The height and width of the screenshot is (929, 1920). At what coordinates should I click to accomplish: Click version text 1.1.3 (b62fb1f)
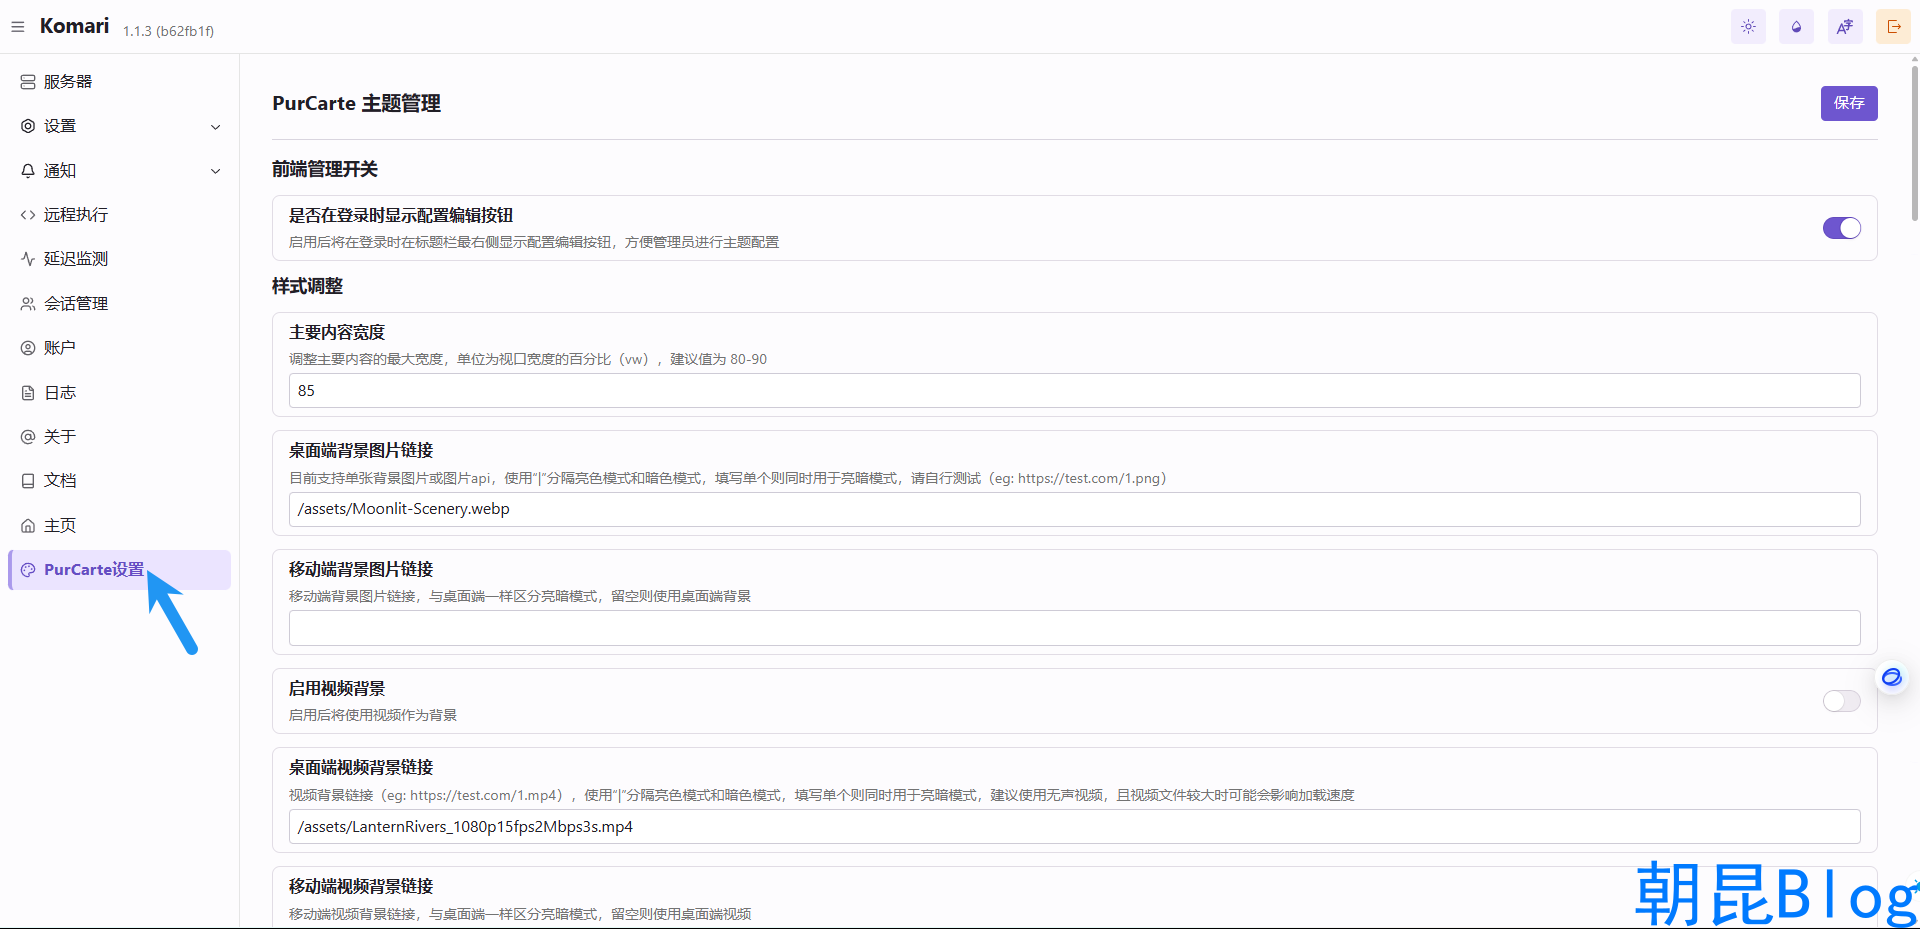(x=168, y=31)
